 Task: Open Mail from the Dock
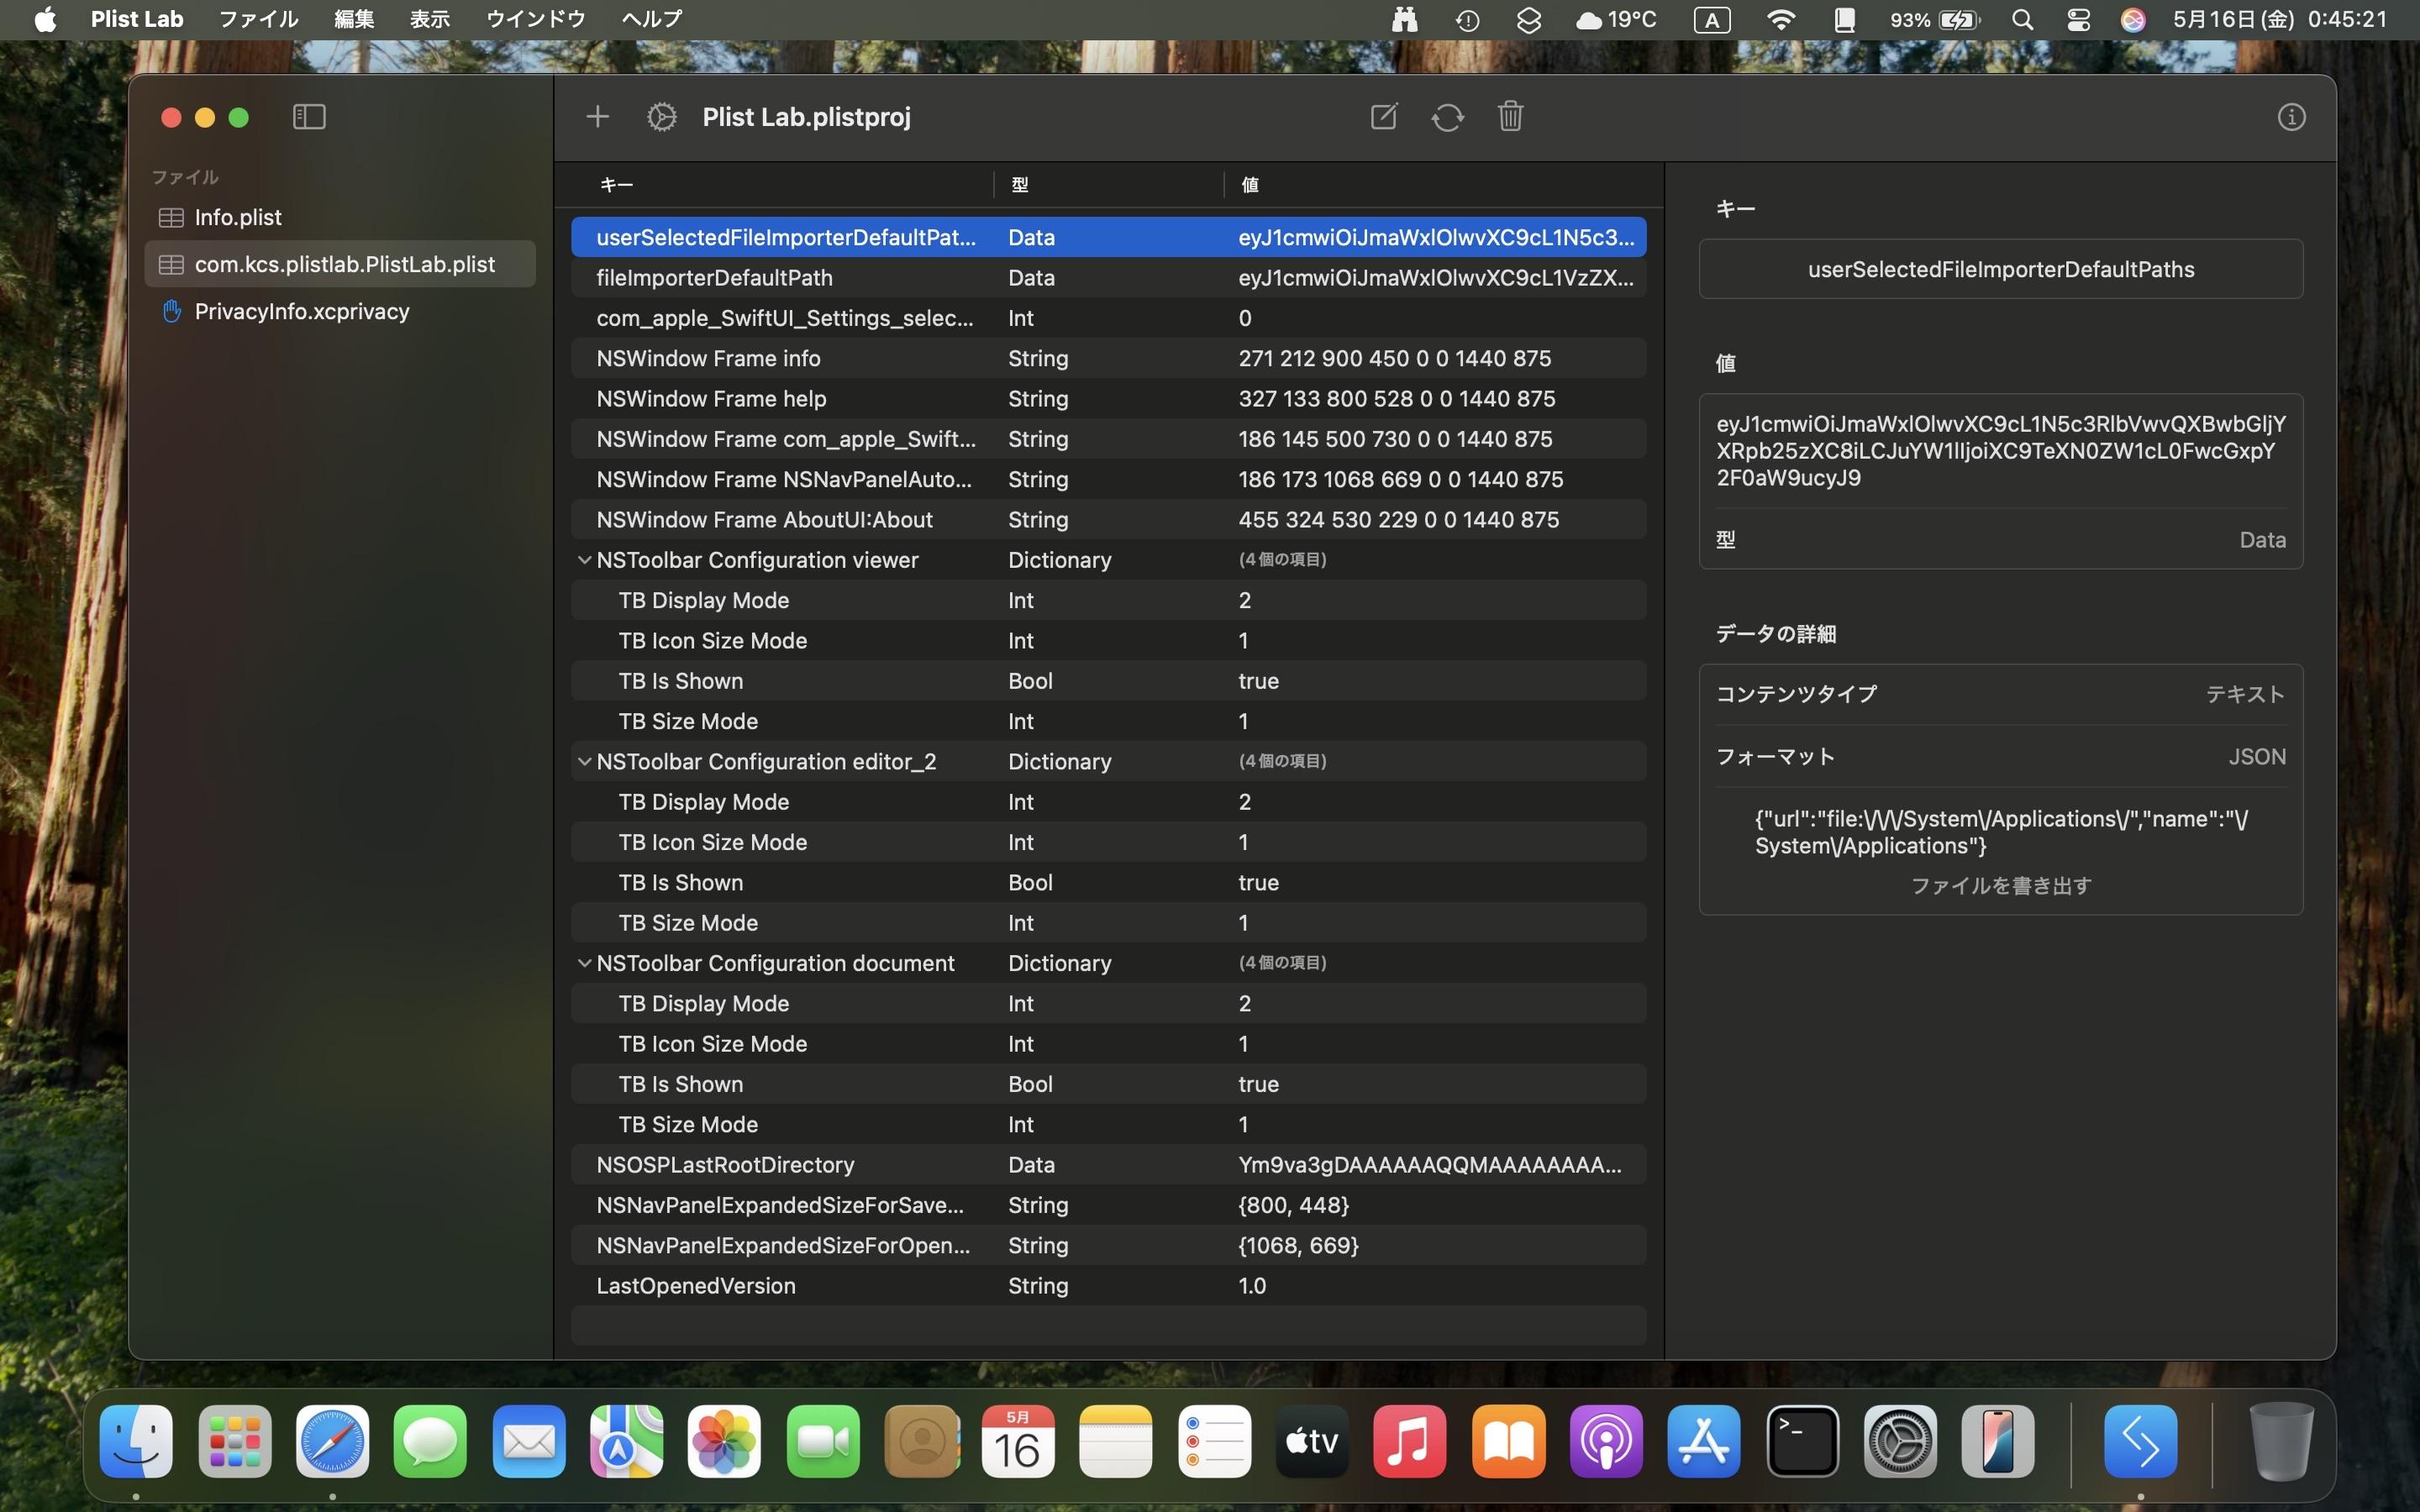tap(528, 1441)
